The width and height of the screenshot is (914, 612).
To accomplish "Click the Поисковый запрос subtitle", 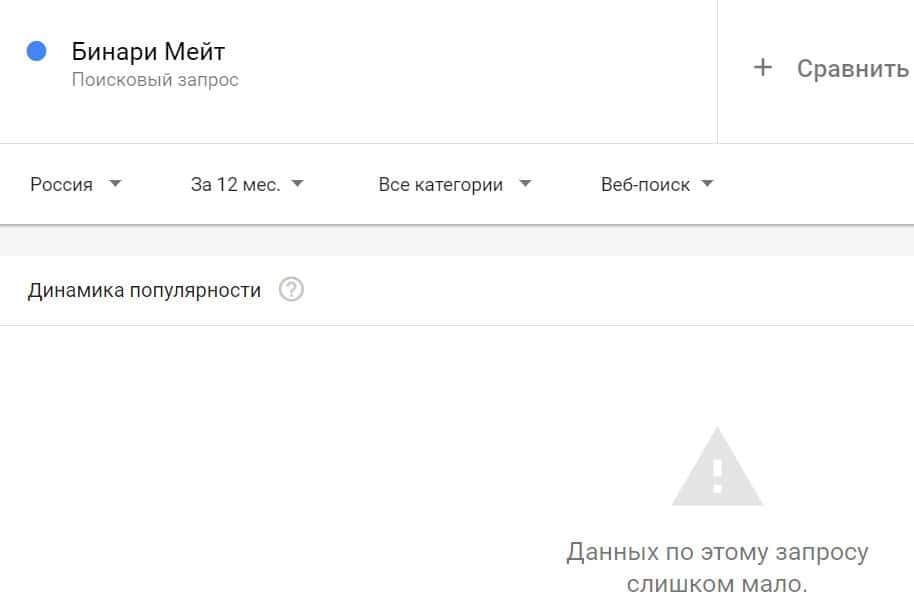I will [155, 80].
